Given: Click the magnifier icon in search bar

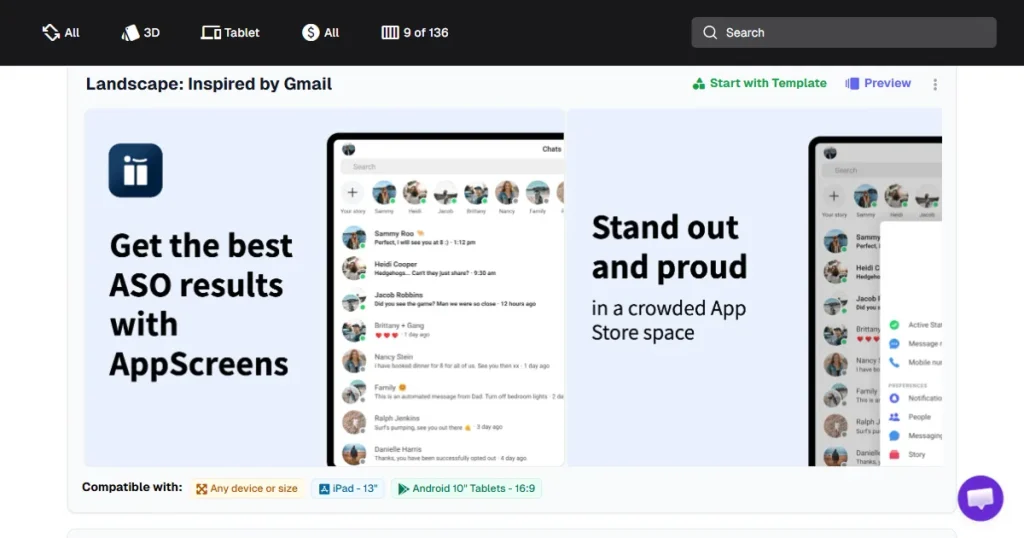Looking at the screenshot, I should [710, 33].
